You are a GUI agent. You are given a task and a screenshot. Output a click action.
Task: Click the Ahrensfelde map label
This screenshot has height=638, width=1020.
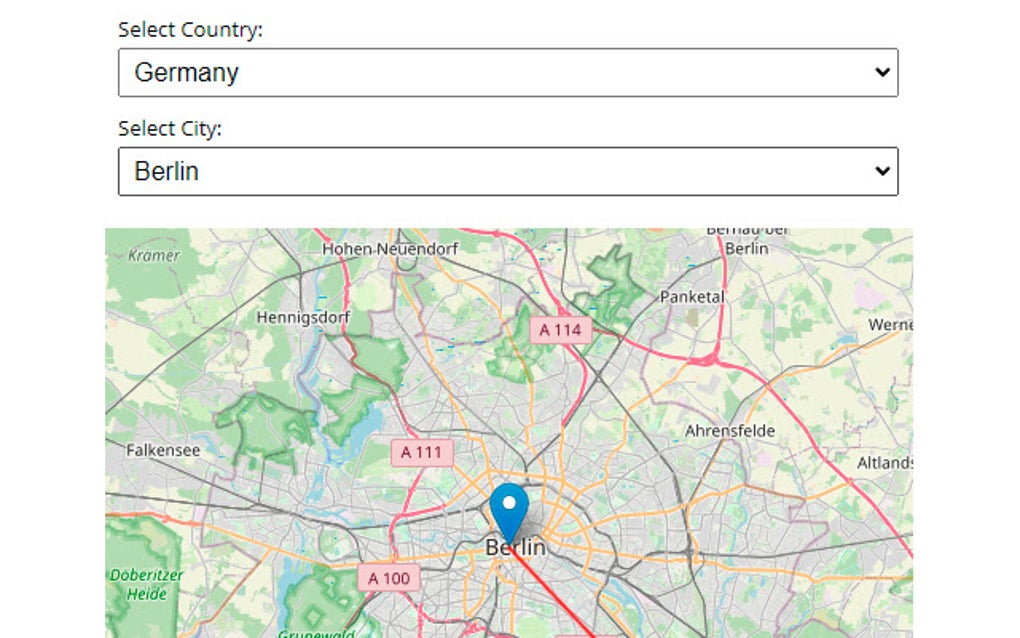pyautogui.click(x=730, y=431)
